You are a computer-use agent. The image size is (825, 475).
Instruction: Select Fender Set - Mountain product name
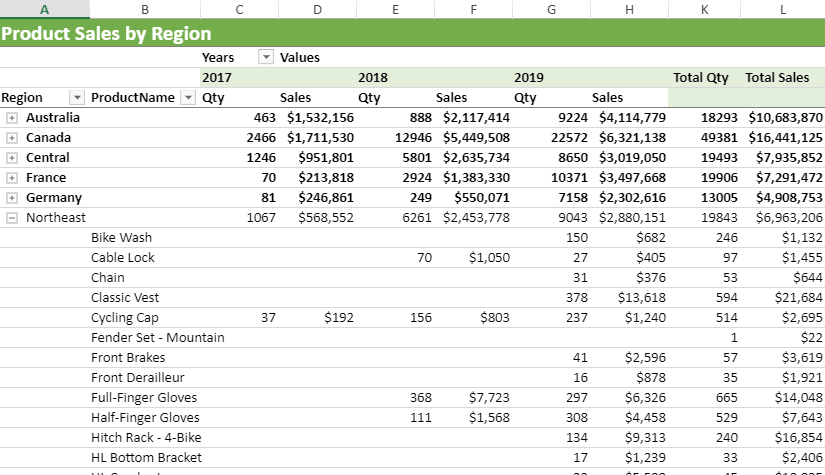(157, 337)
